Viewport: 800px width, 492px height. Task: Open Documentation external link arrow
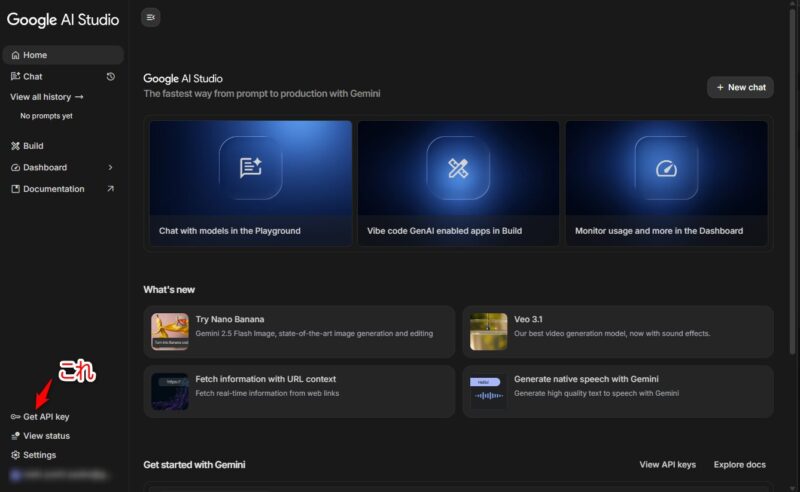[x=111, y=189]
